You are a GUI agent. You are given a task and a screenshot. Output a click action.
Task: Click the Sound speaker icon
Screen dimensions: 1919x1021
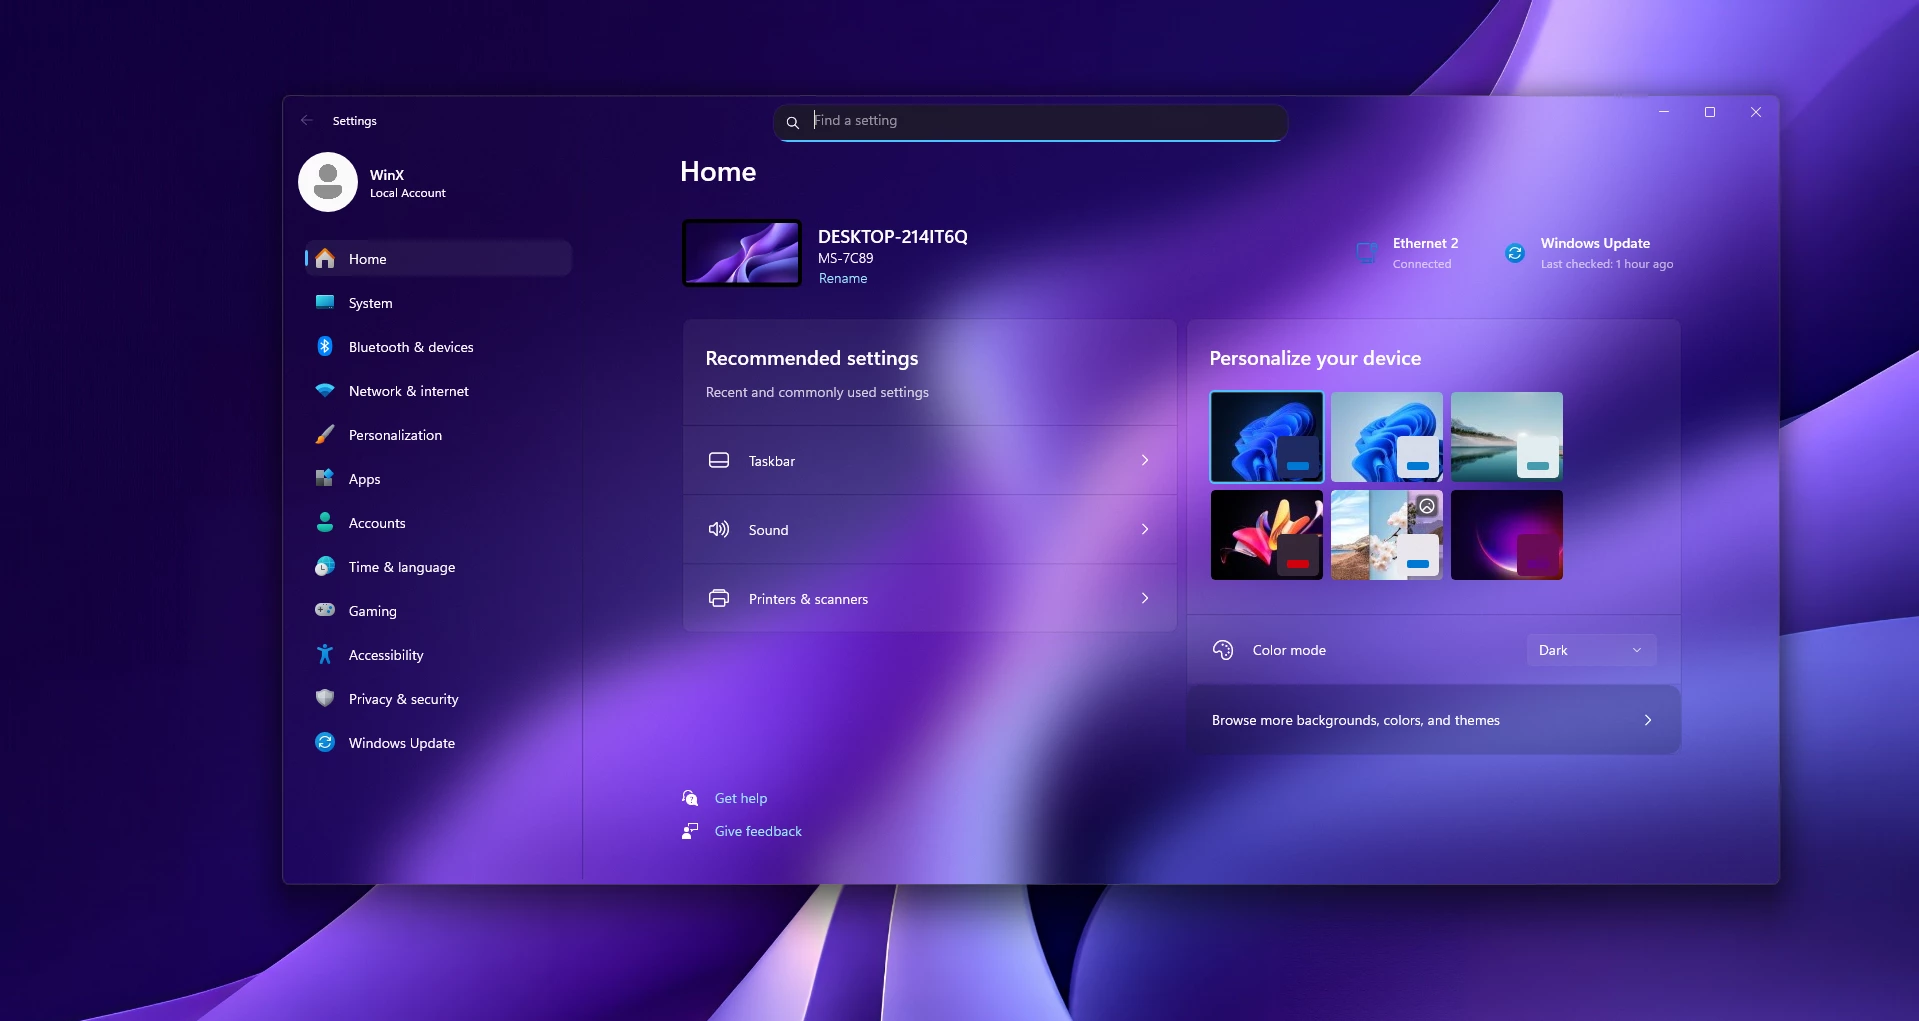pos(719,529)
